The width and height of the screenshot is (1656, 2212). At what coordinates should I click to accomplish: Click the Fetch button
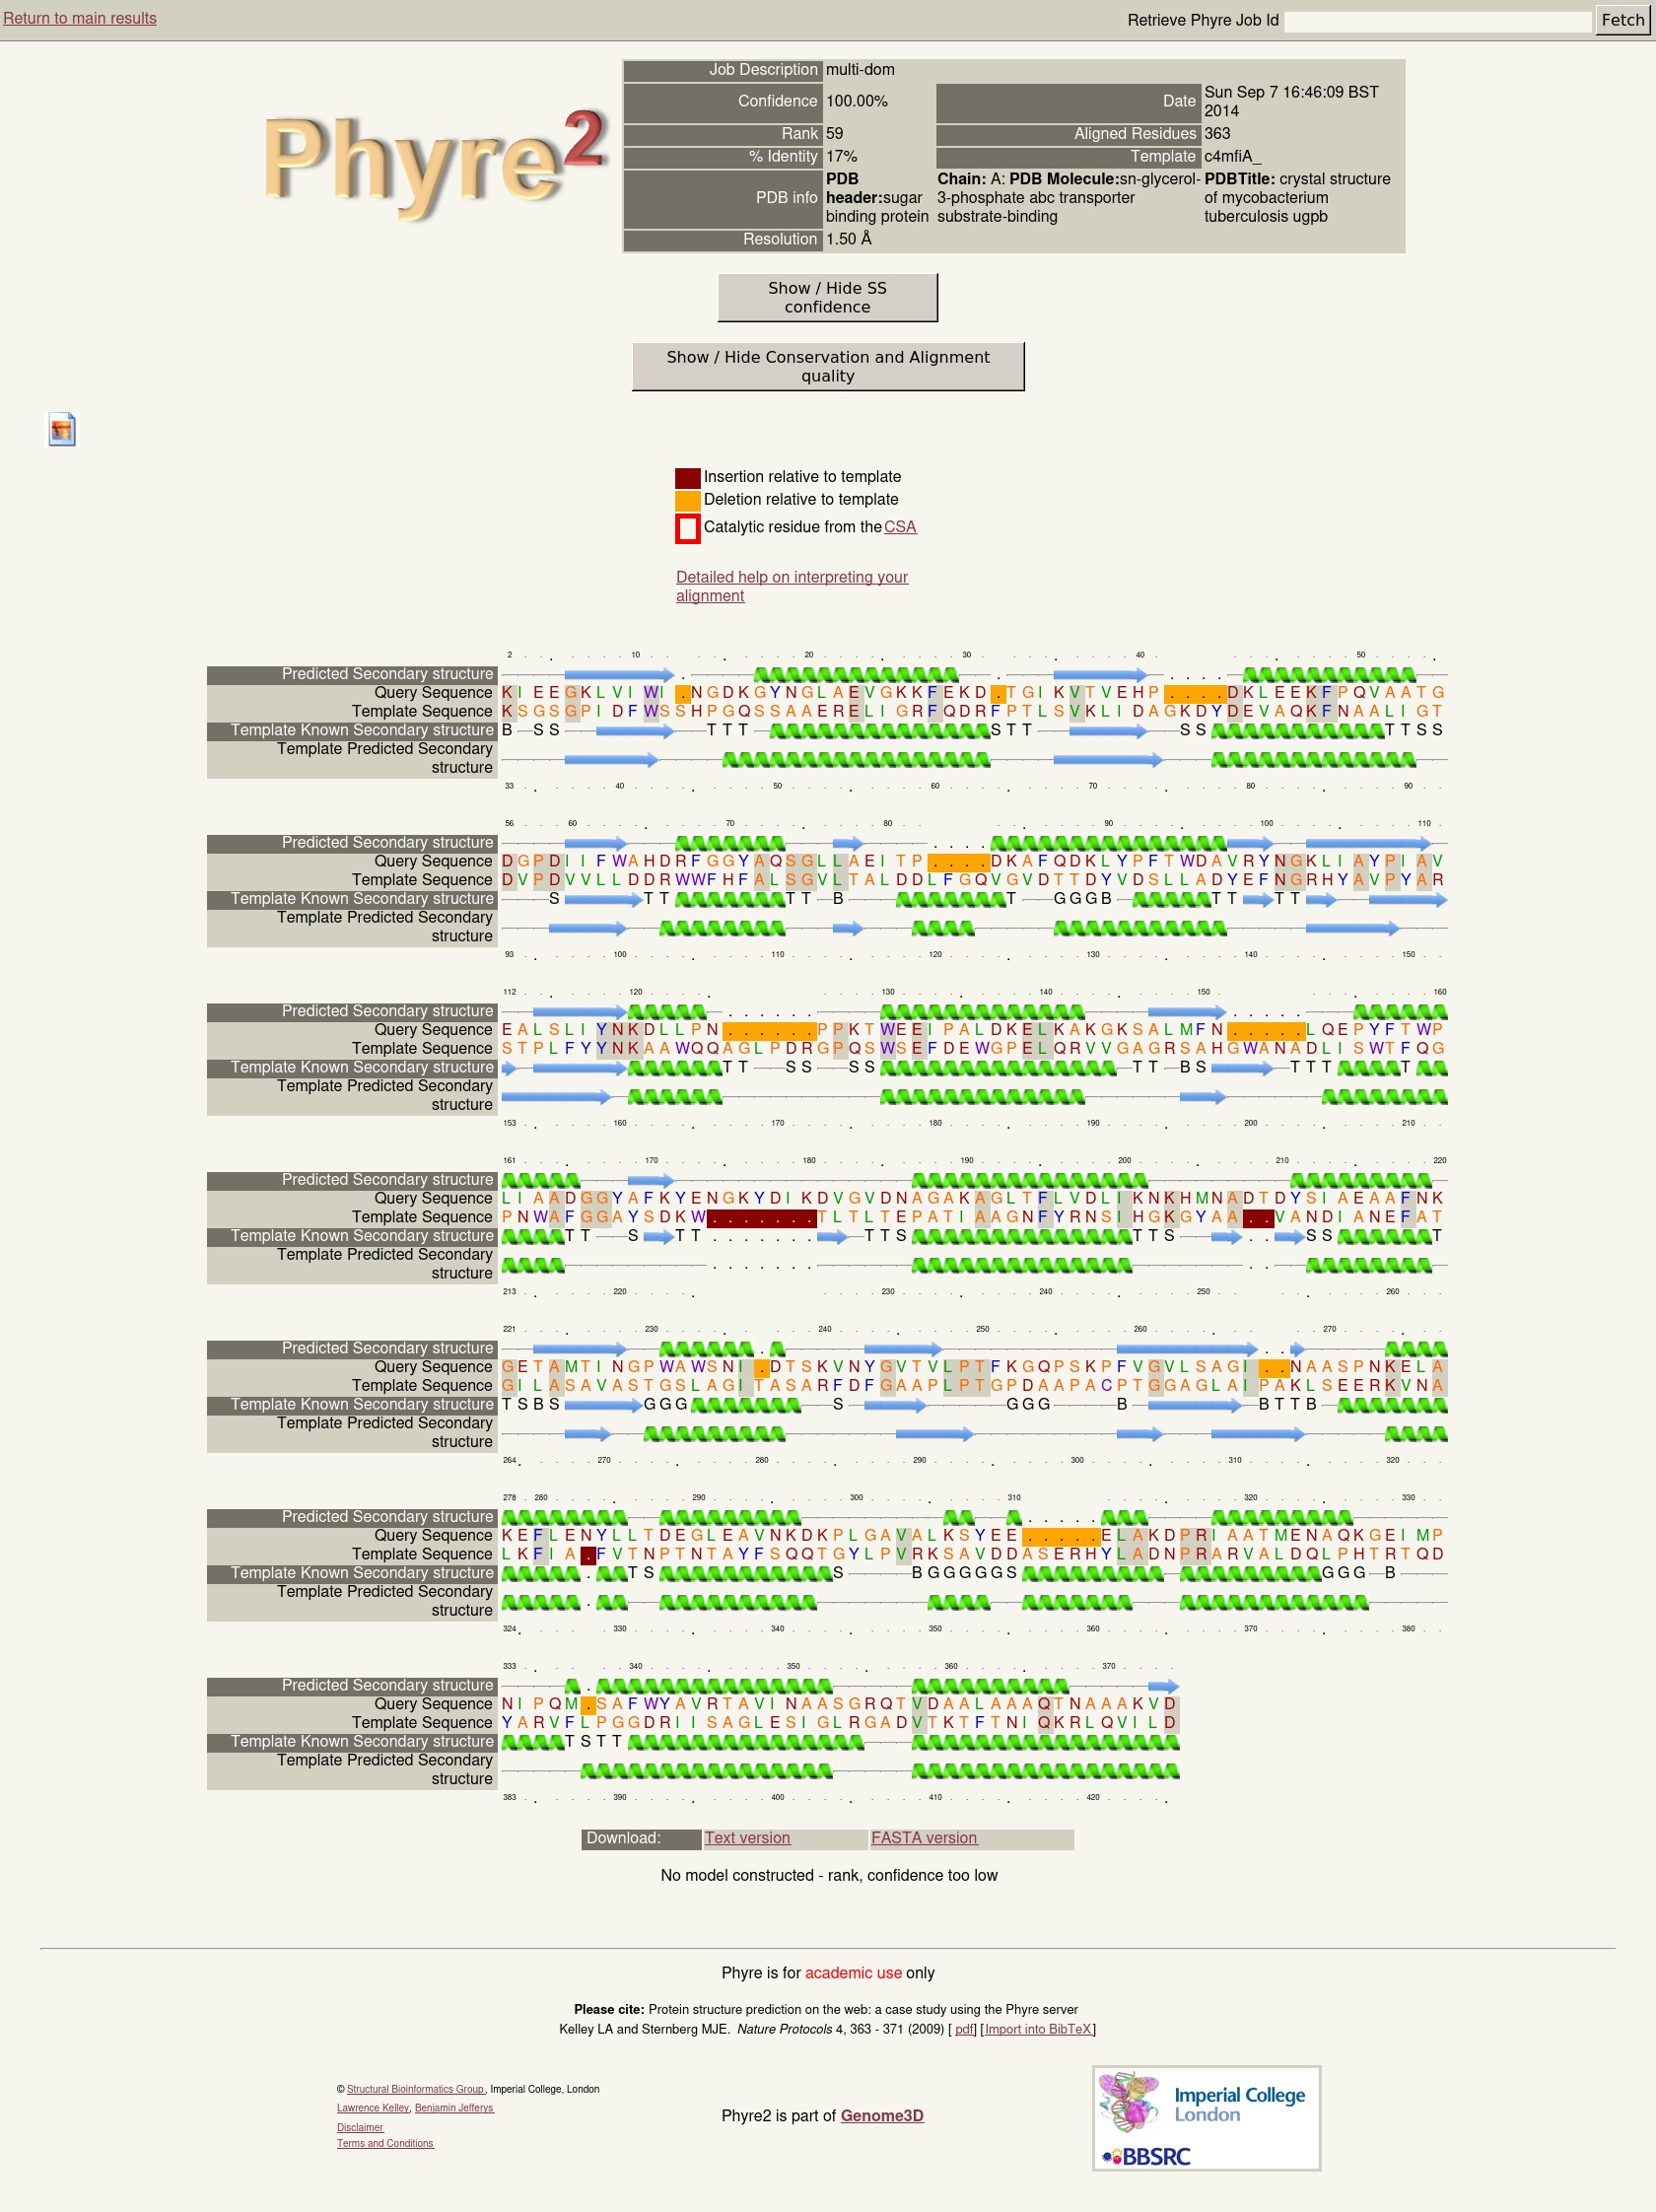click(1621, 20)
